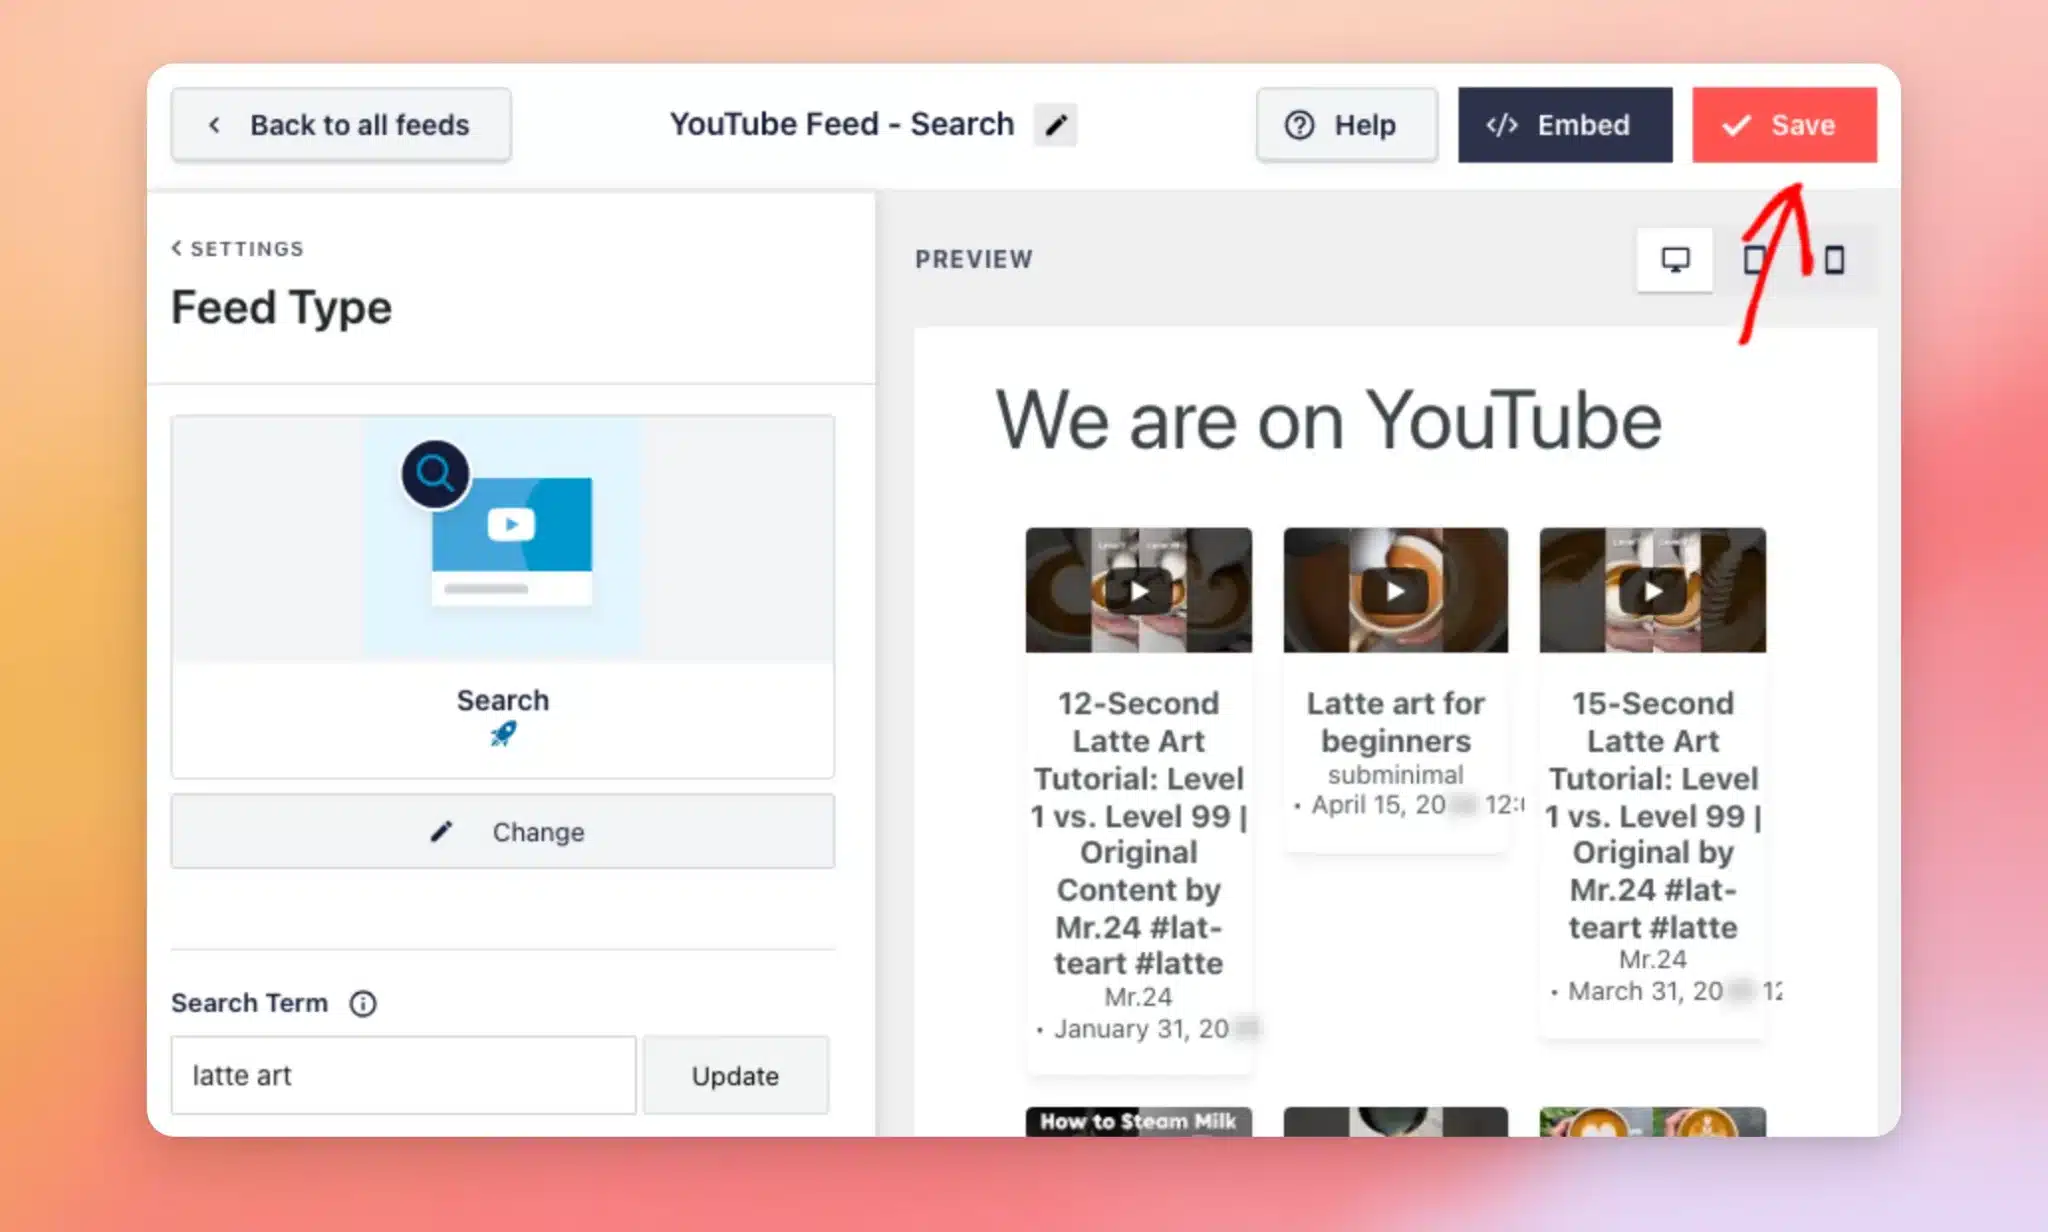Select desktop preview icon
2048x1232 pixels.
click(1675, 260)
